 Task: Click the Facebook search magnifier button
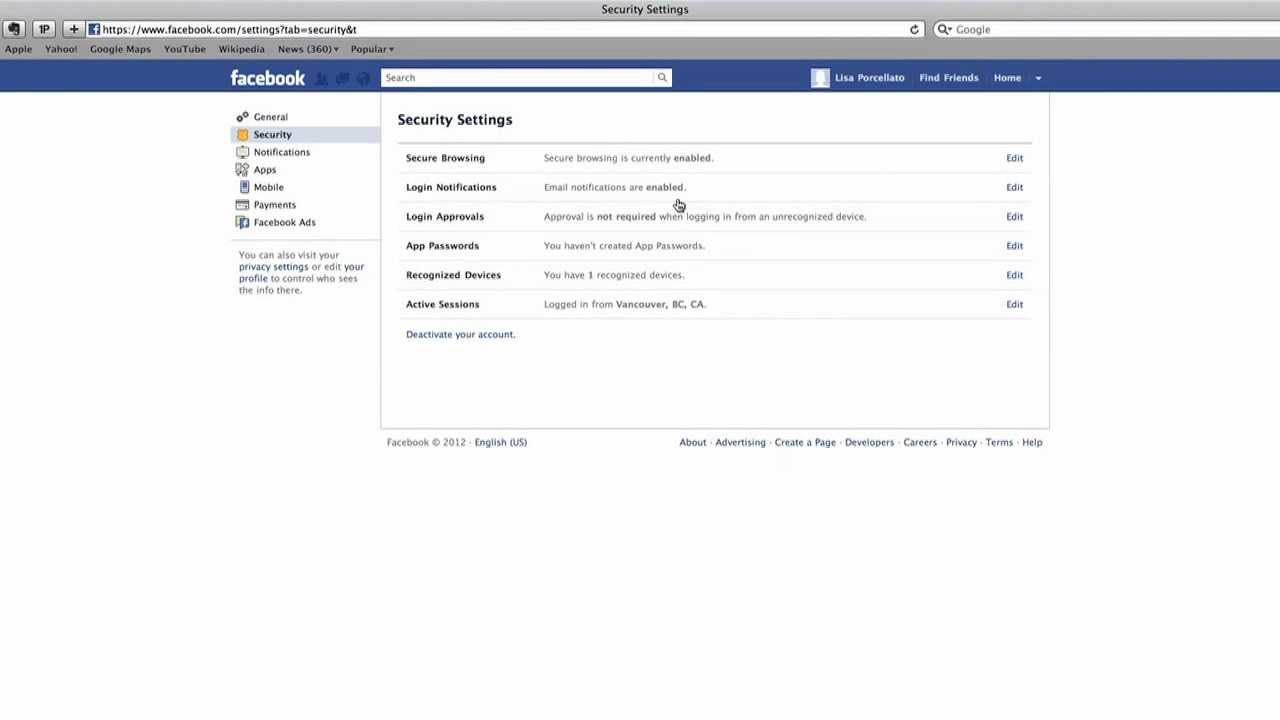click(662, 78)
